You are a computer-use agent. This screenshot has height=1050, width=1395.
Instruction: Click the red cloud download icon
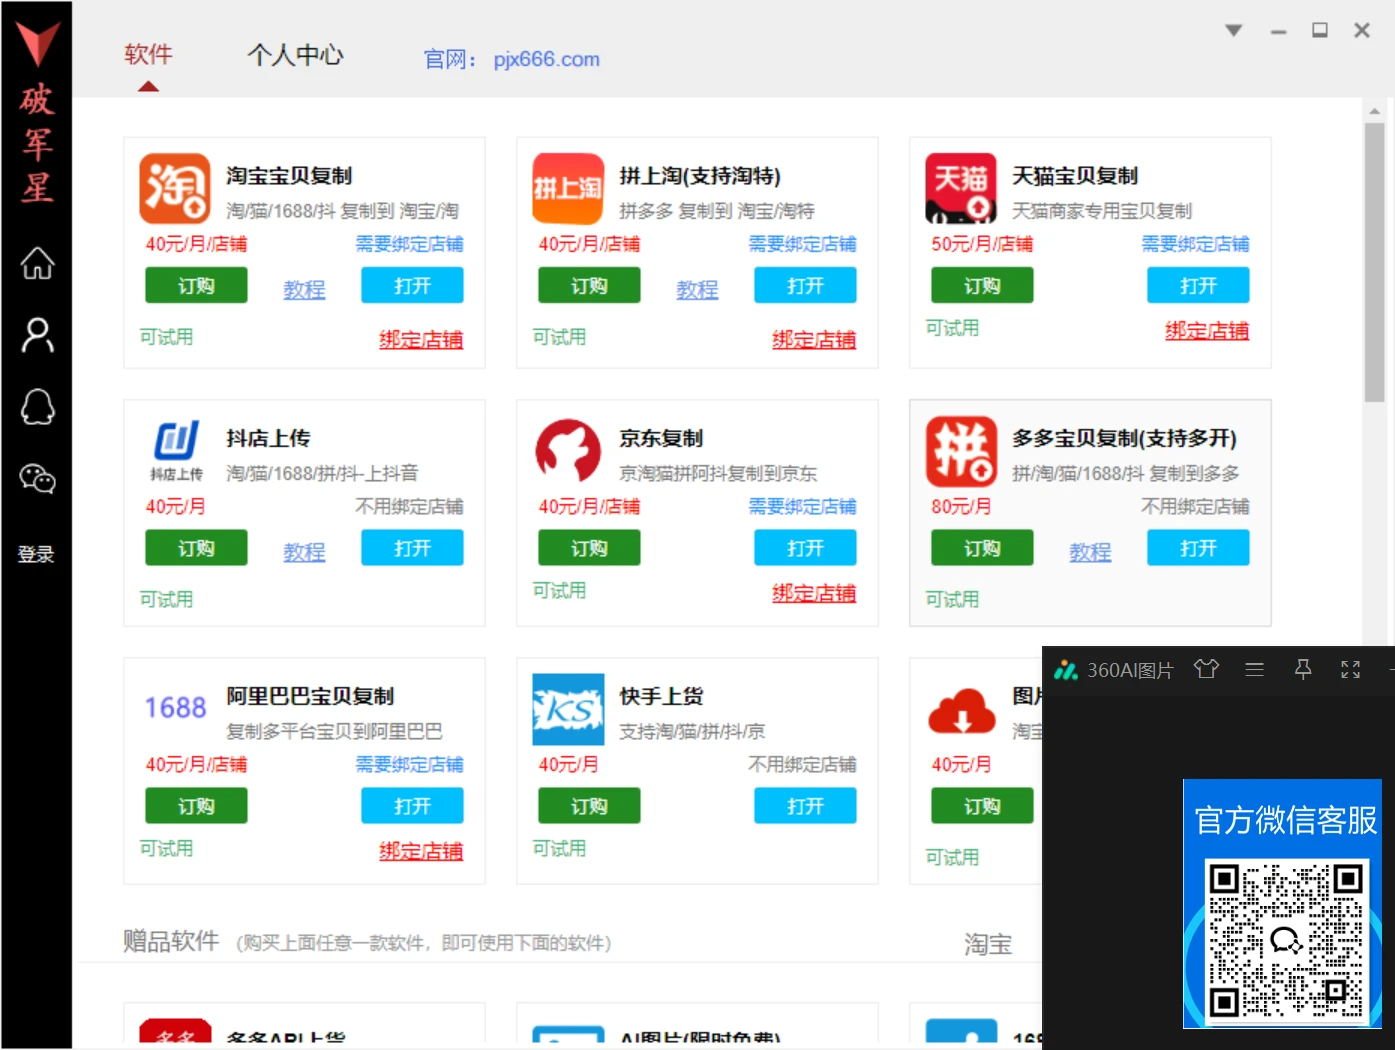[x=961, y=710]
